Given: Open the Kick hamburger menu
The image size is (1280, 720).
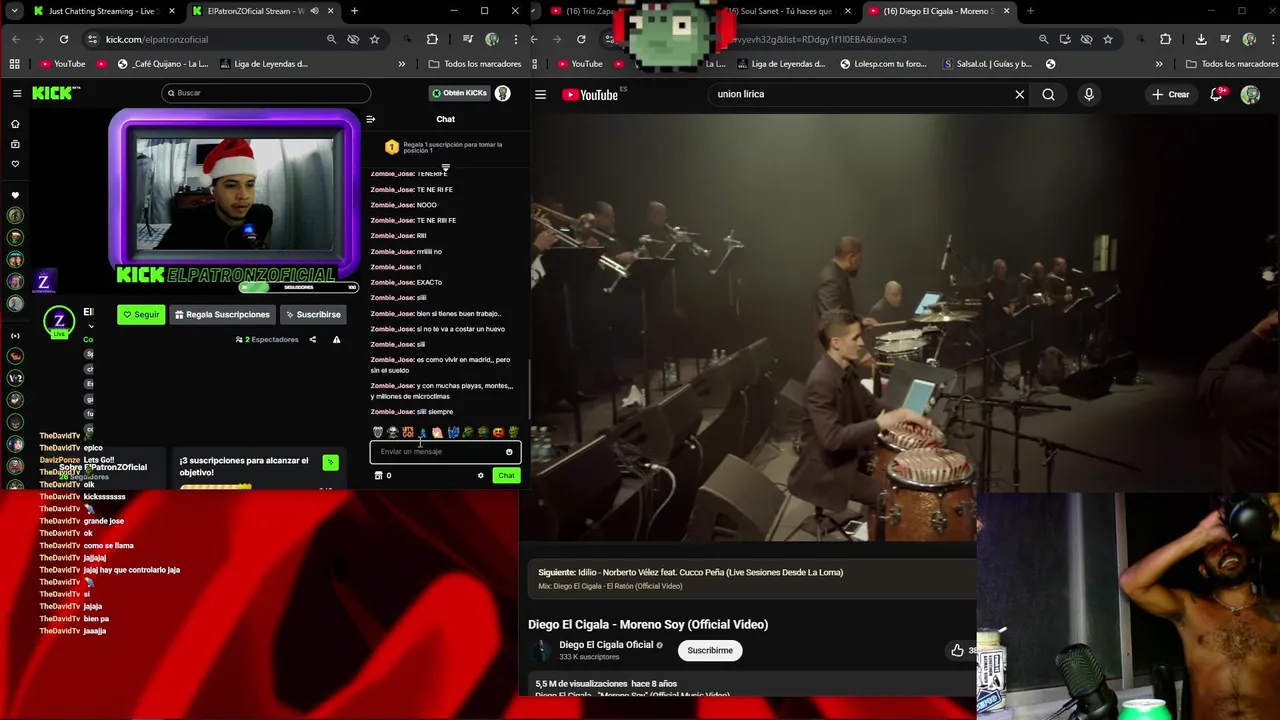Looking at the screenshot, I should tap(17, 93).
